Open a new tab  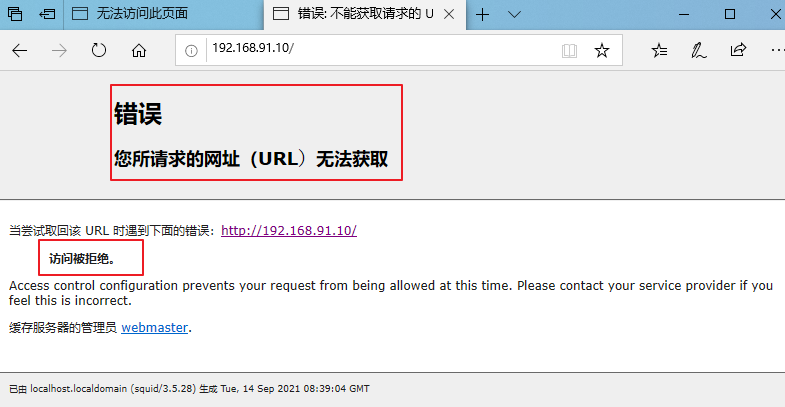pos(482,15)
